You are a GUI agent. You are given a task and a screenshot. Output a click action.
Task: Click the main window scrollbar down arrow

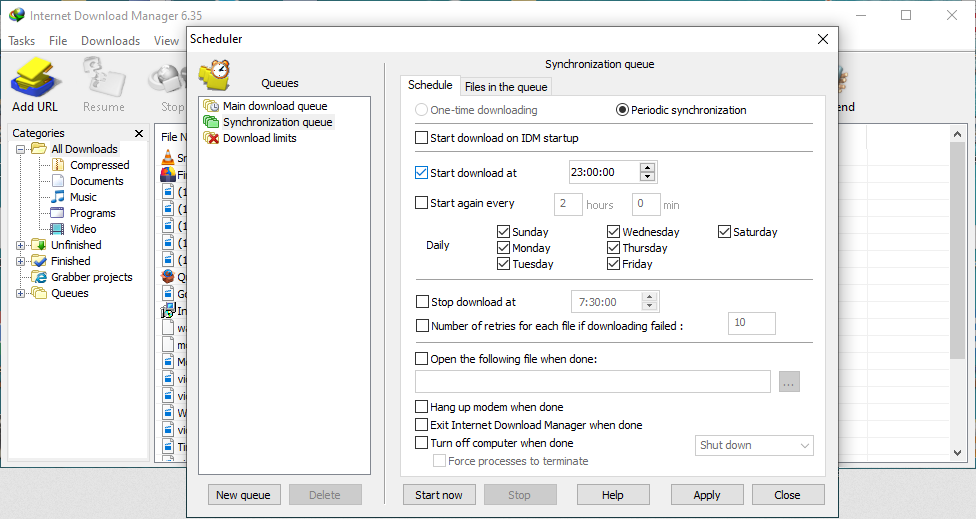point(958,453)
